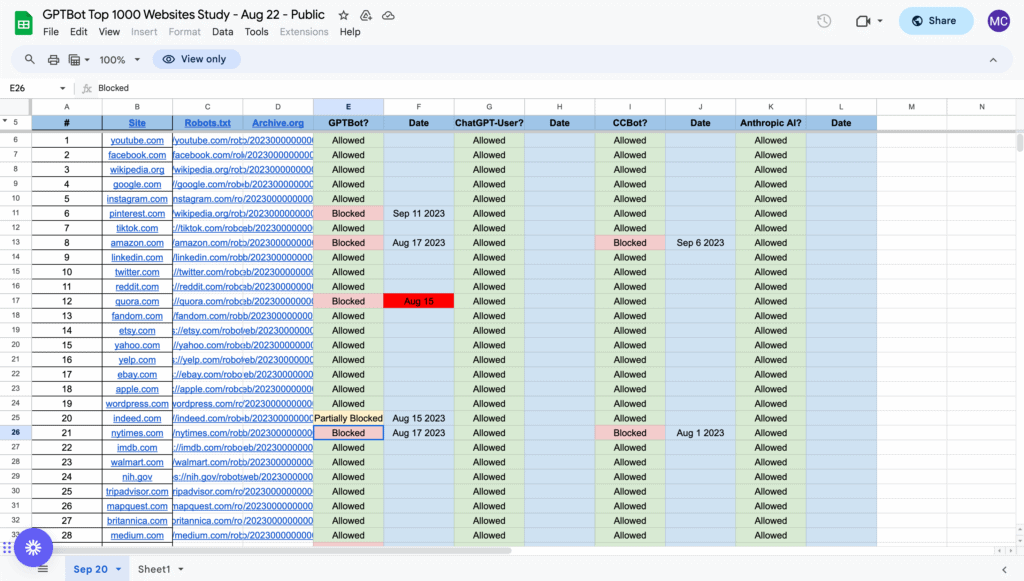1024x581 pixels.
Task: Open the Tools menu
Action: [x=257, y=31]
